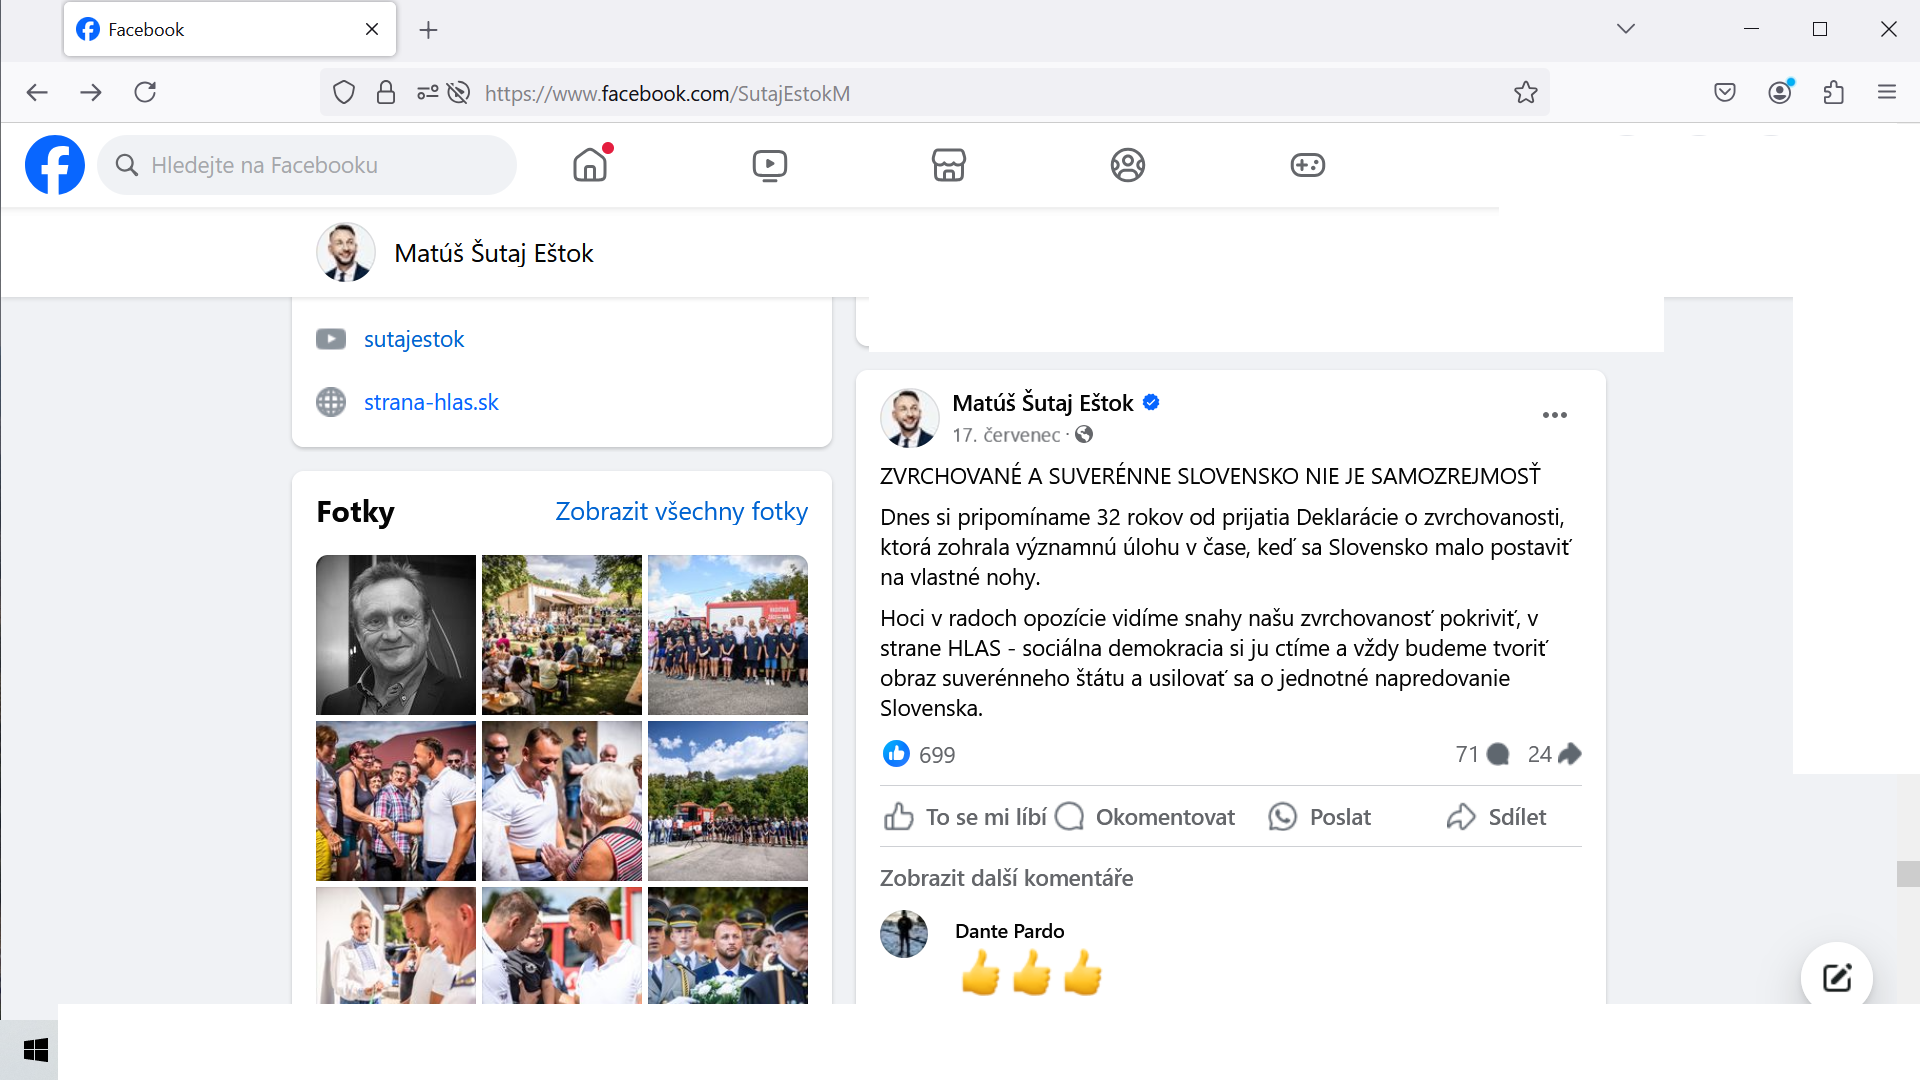
Task: Click the floating new message compose icon
Action: click(1836, 977)
